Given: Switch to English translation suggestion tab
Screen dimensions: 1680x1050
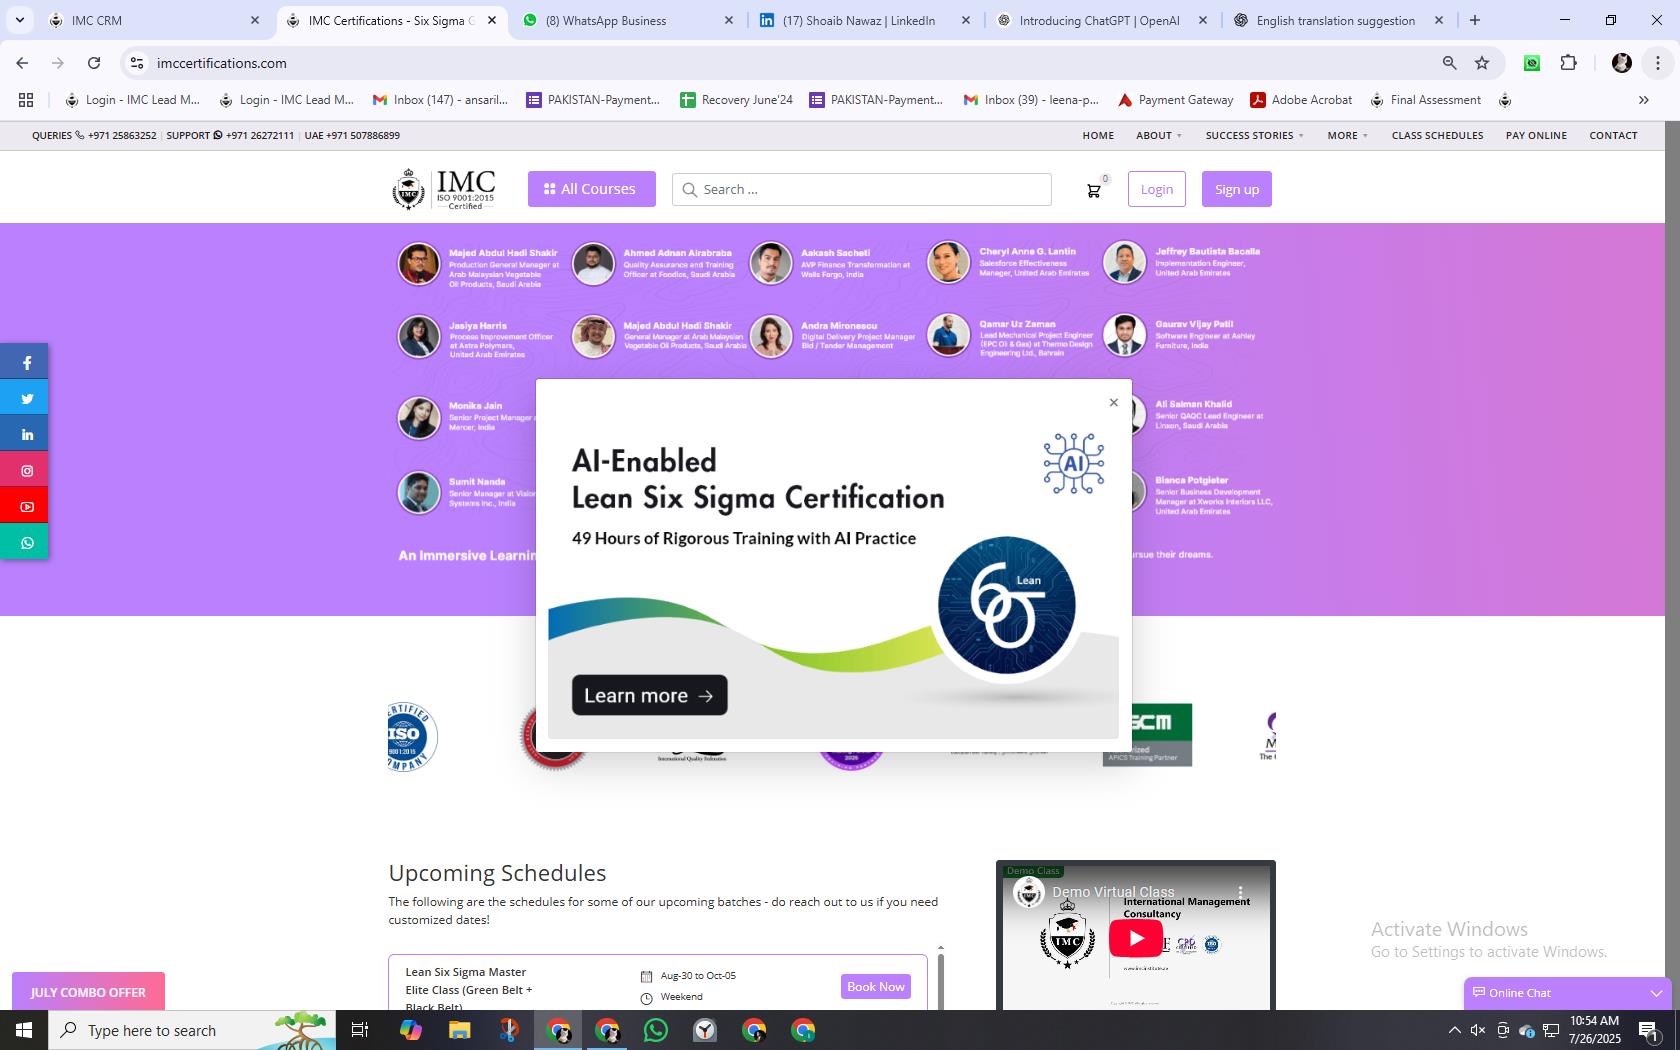Looking at the screenshot, I should 1338,20.
